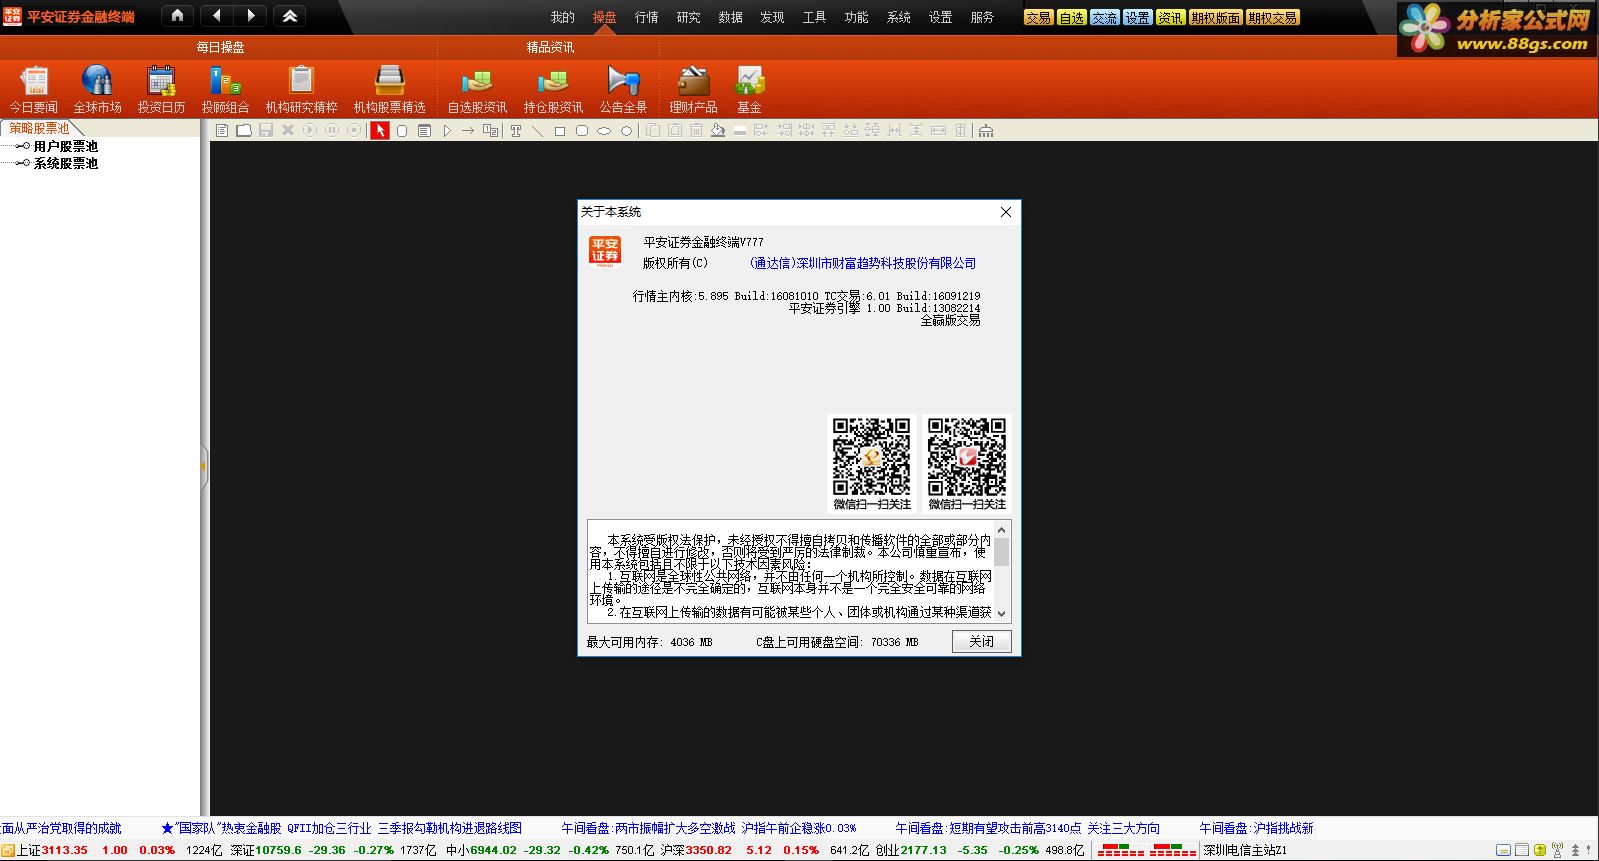Open 自选股资讯 watchlist news icon
The image size is (1599, 861).
pos(477,89)
